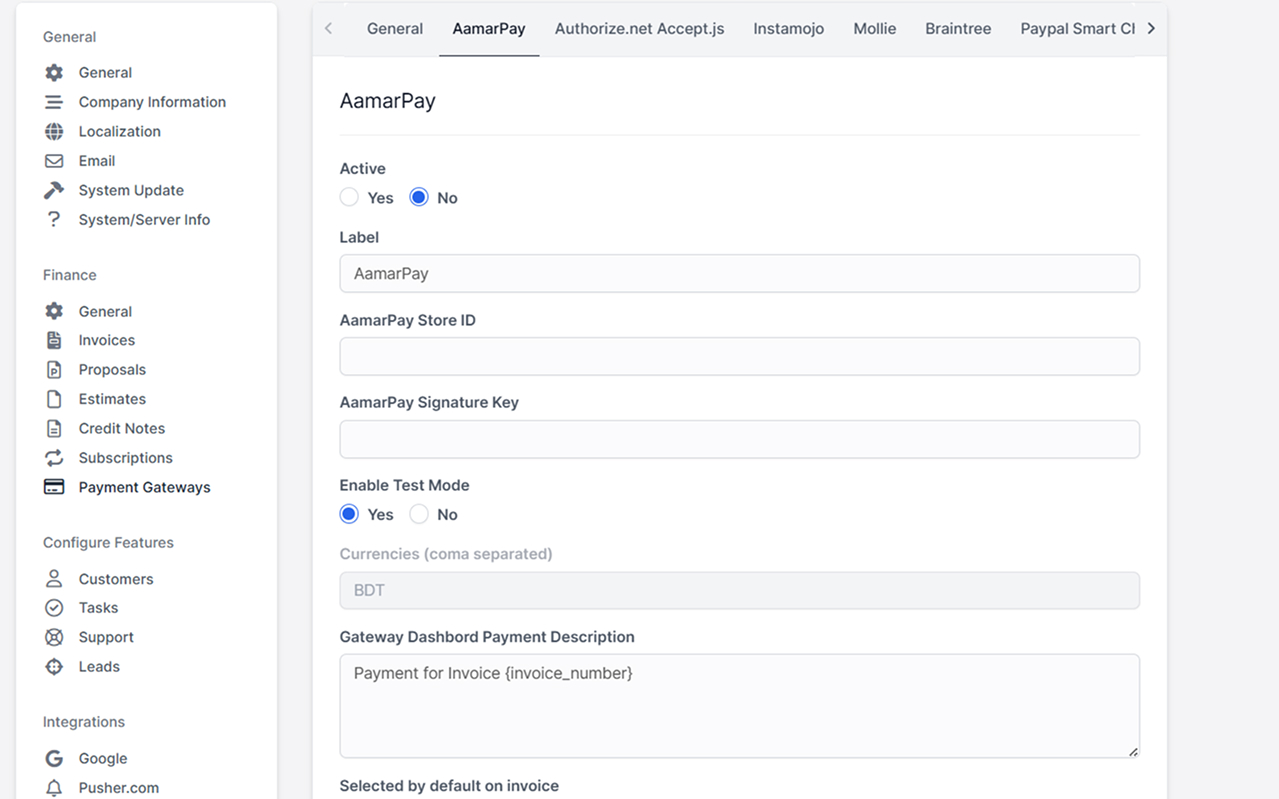1279x799 pixels.
Task: Select the Email envelope icon in sidebar
Action: tap(53, 160)
